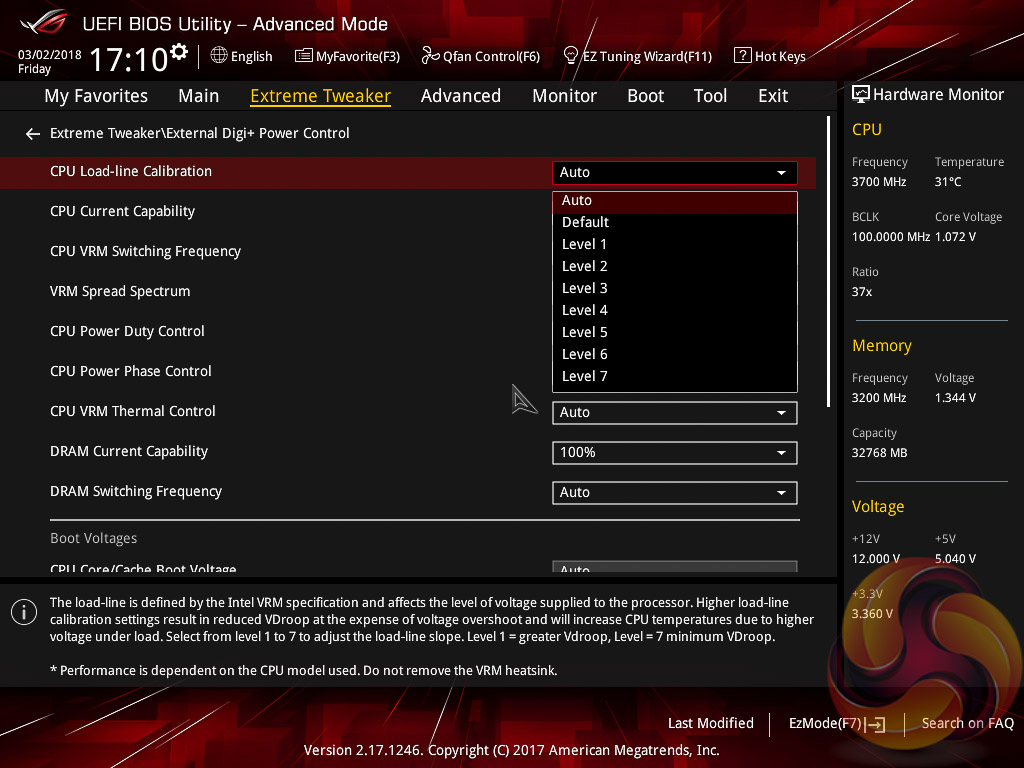Select CPU Current Capability setting
1024x768 pixels.
[123, 212]
